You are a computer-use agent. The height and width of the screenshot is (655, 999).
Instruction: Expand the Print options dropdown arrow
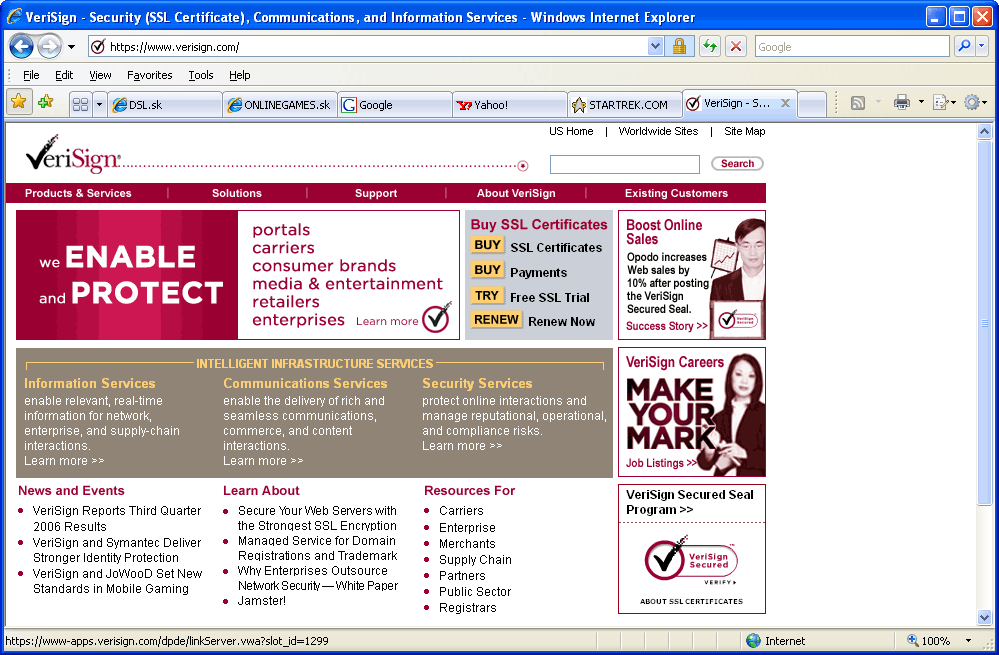pos(921,102)
